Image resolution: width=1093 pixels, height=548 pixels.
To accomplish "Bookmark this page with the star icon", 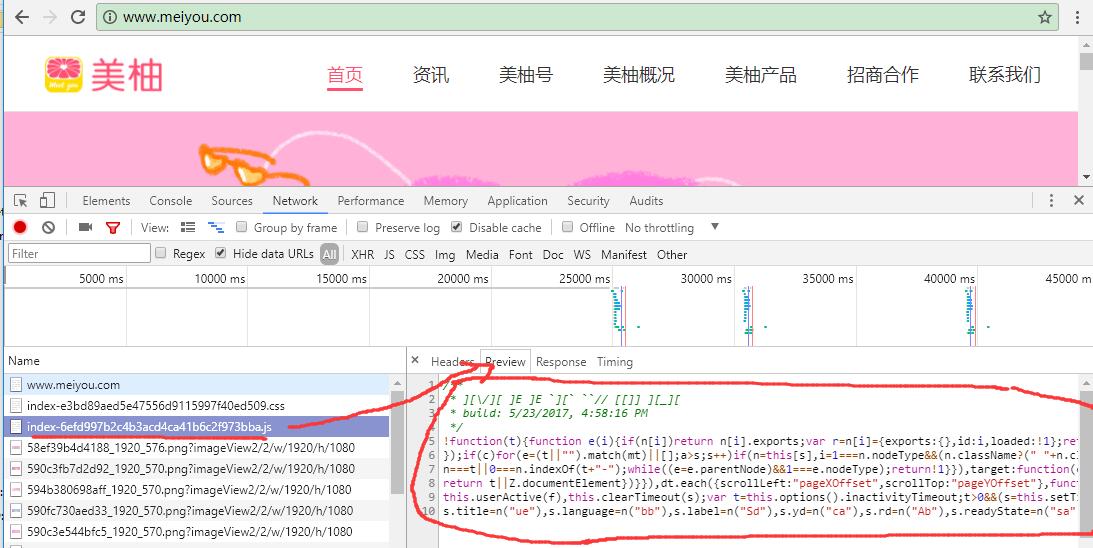I will 1044,17.
